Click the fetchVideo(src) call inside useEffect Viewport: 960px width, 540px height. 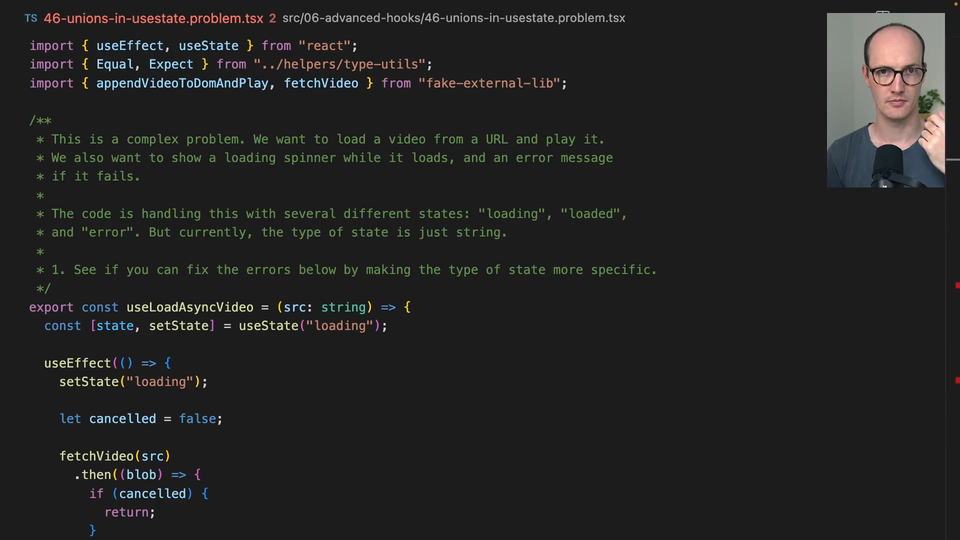pyautogui.click(x=115, y=456)
